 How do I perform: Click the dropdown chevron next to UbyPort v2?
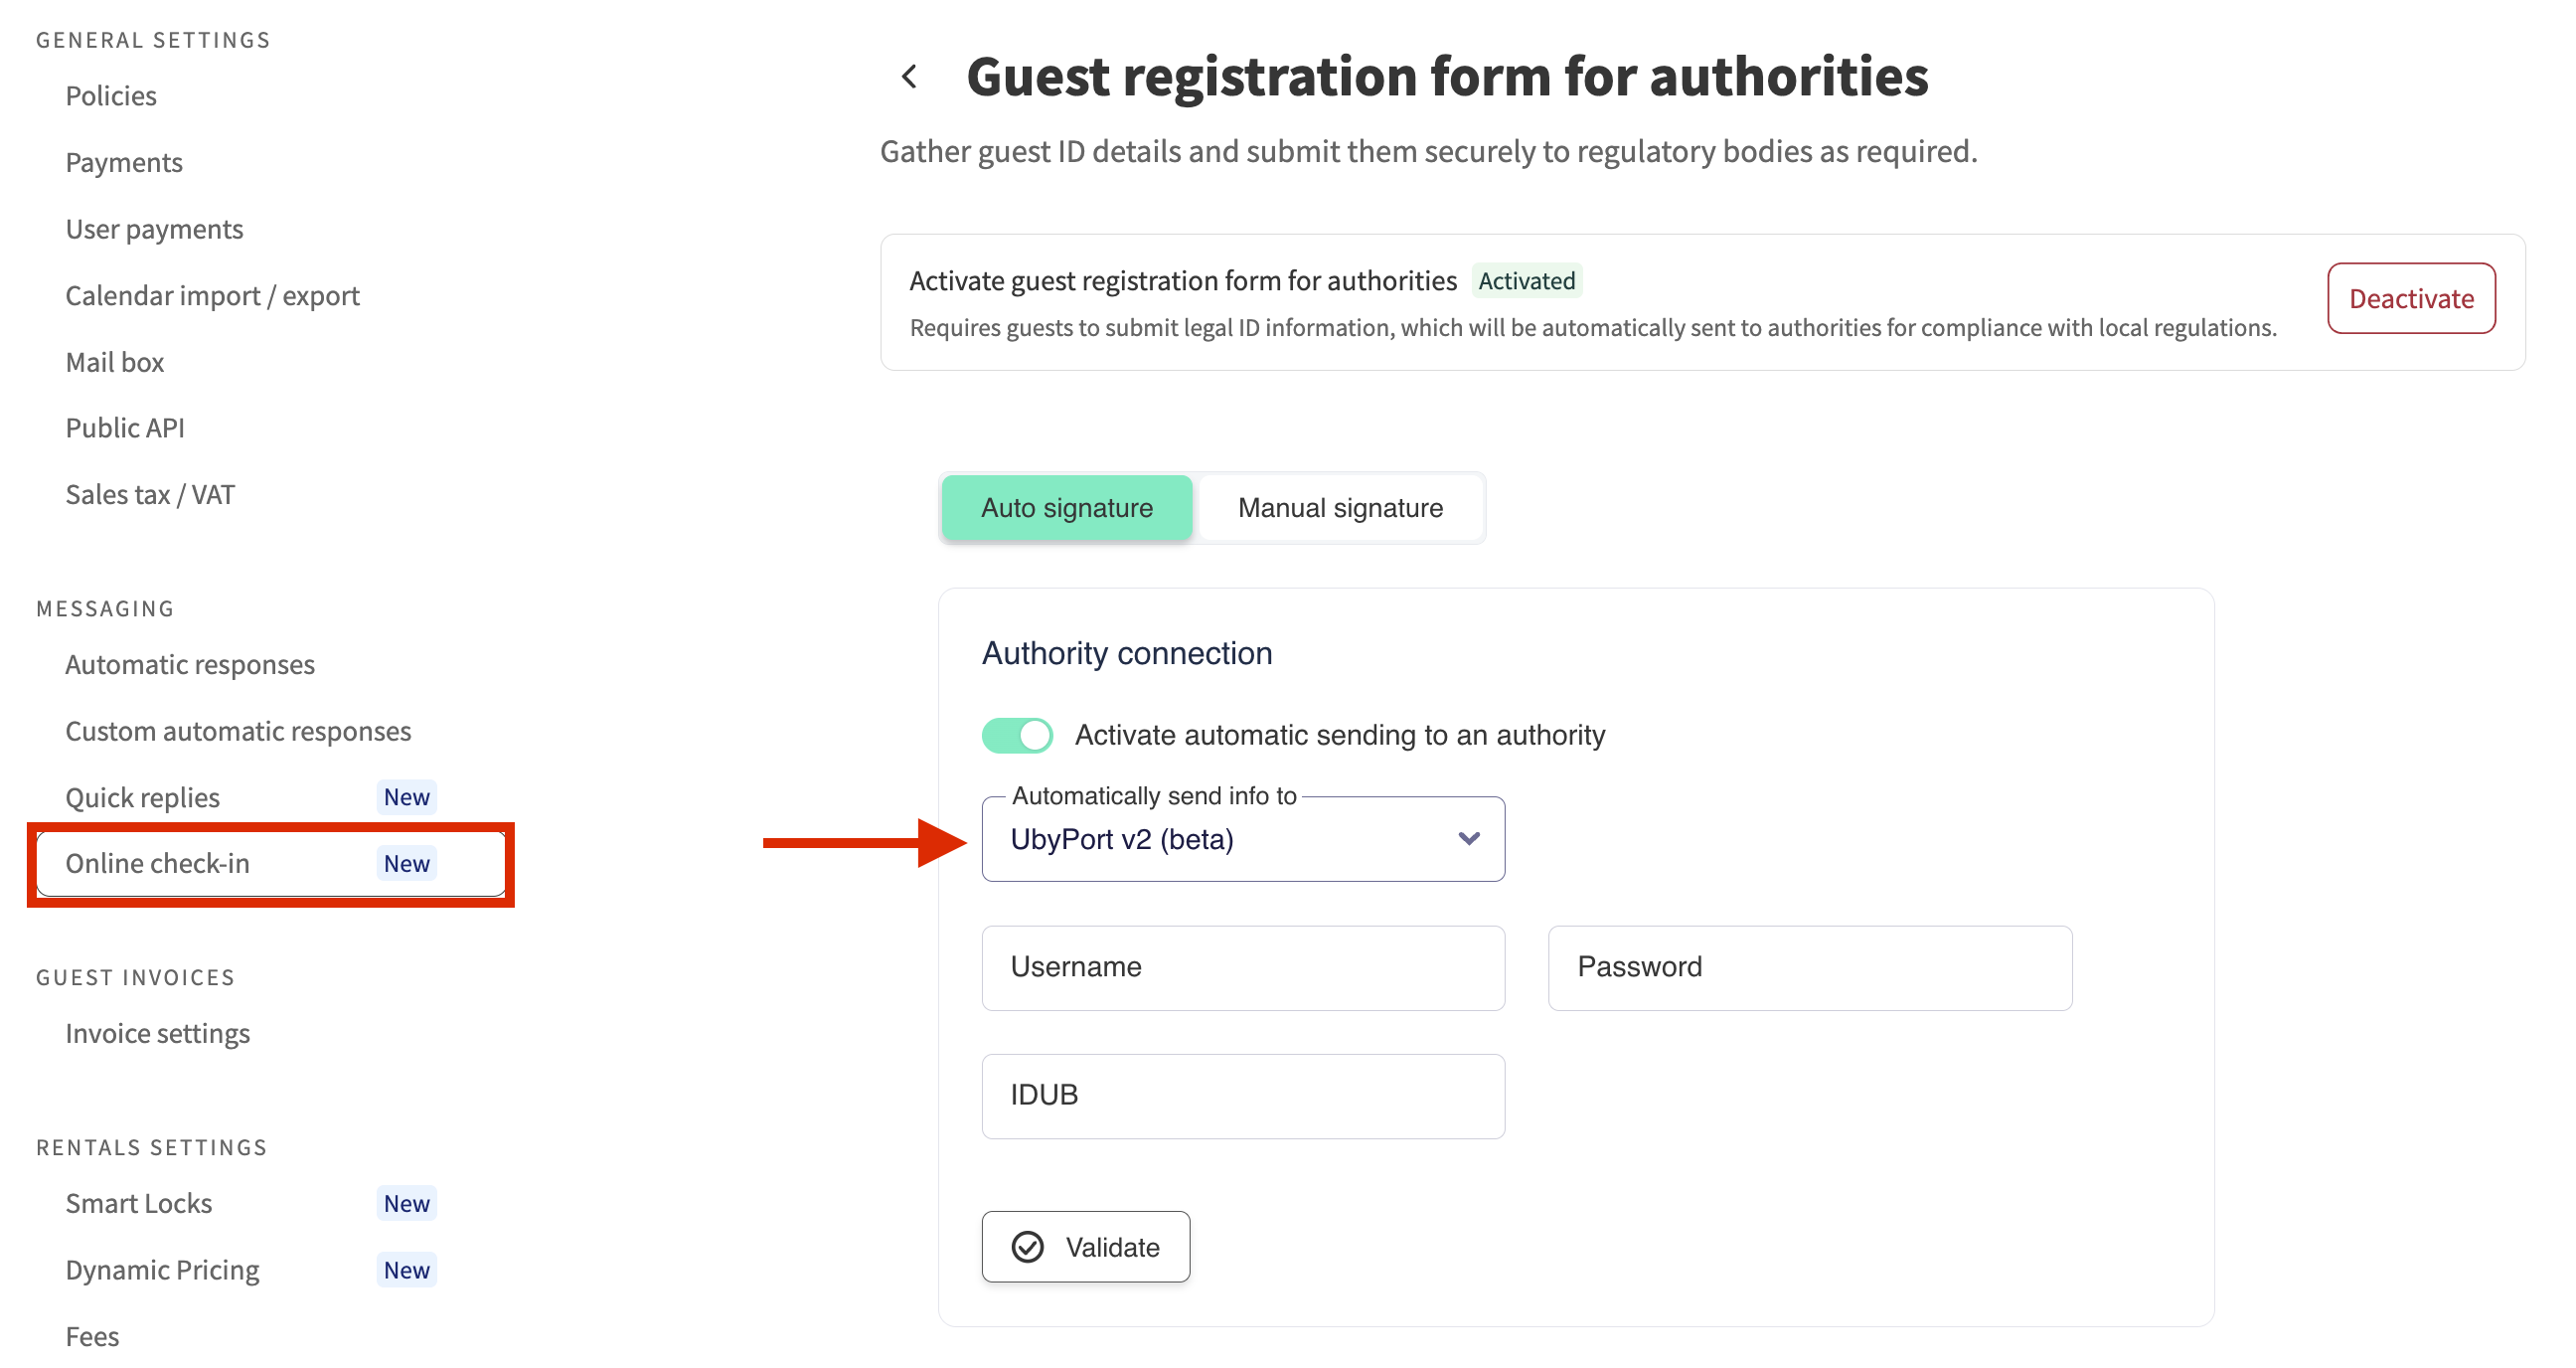(1468, 838)
